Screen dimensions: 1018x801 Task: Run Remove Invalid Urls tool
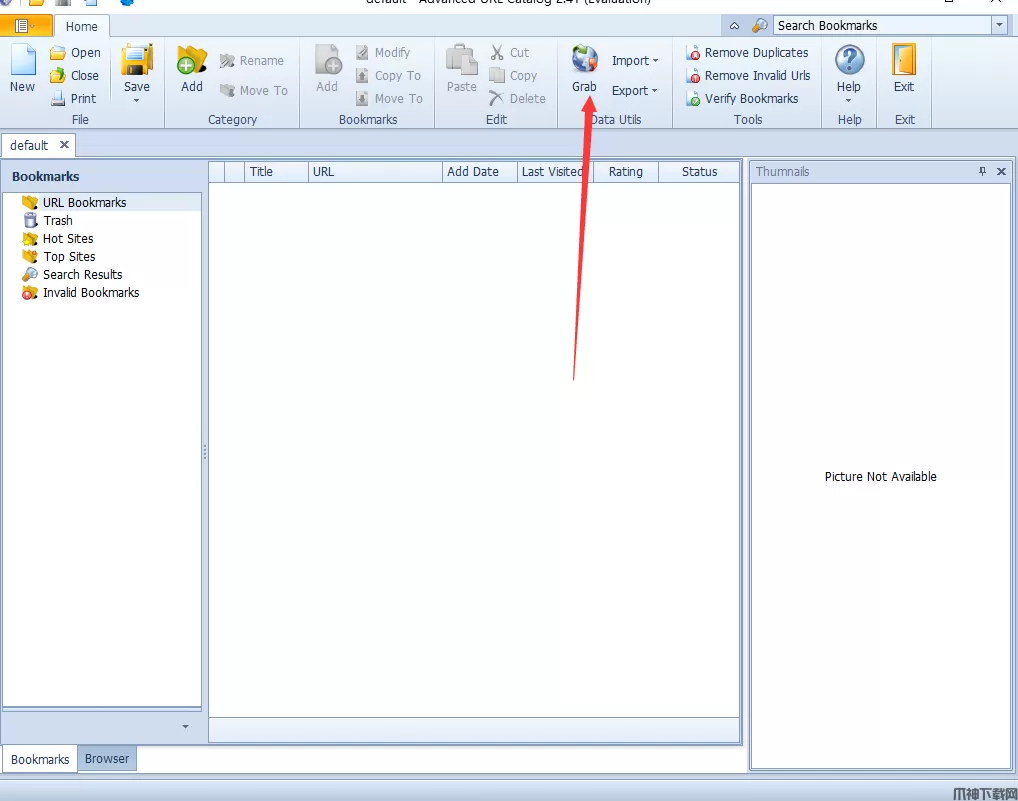pos(749,75)
